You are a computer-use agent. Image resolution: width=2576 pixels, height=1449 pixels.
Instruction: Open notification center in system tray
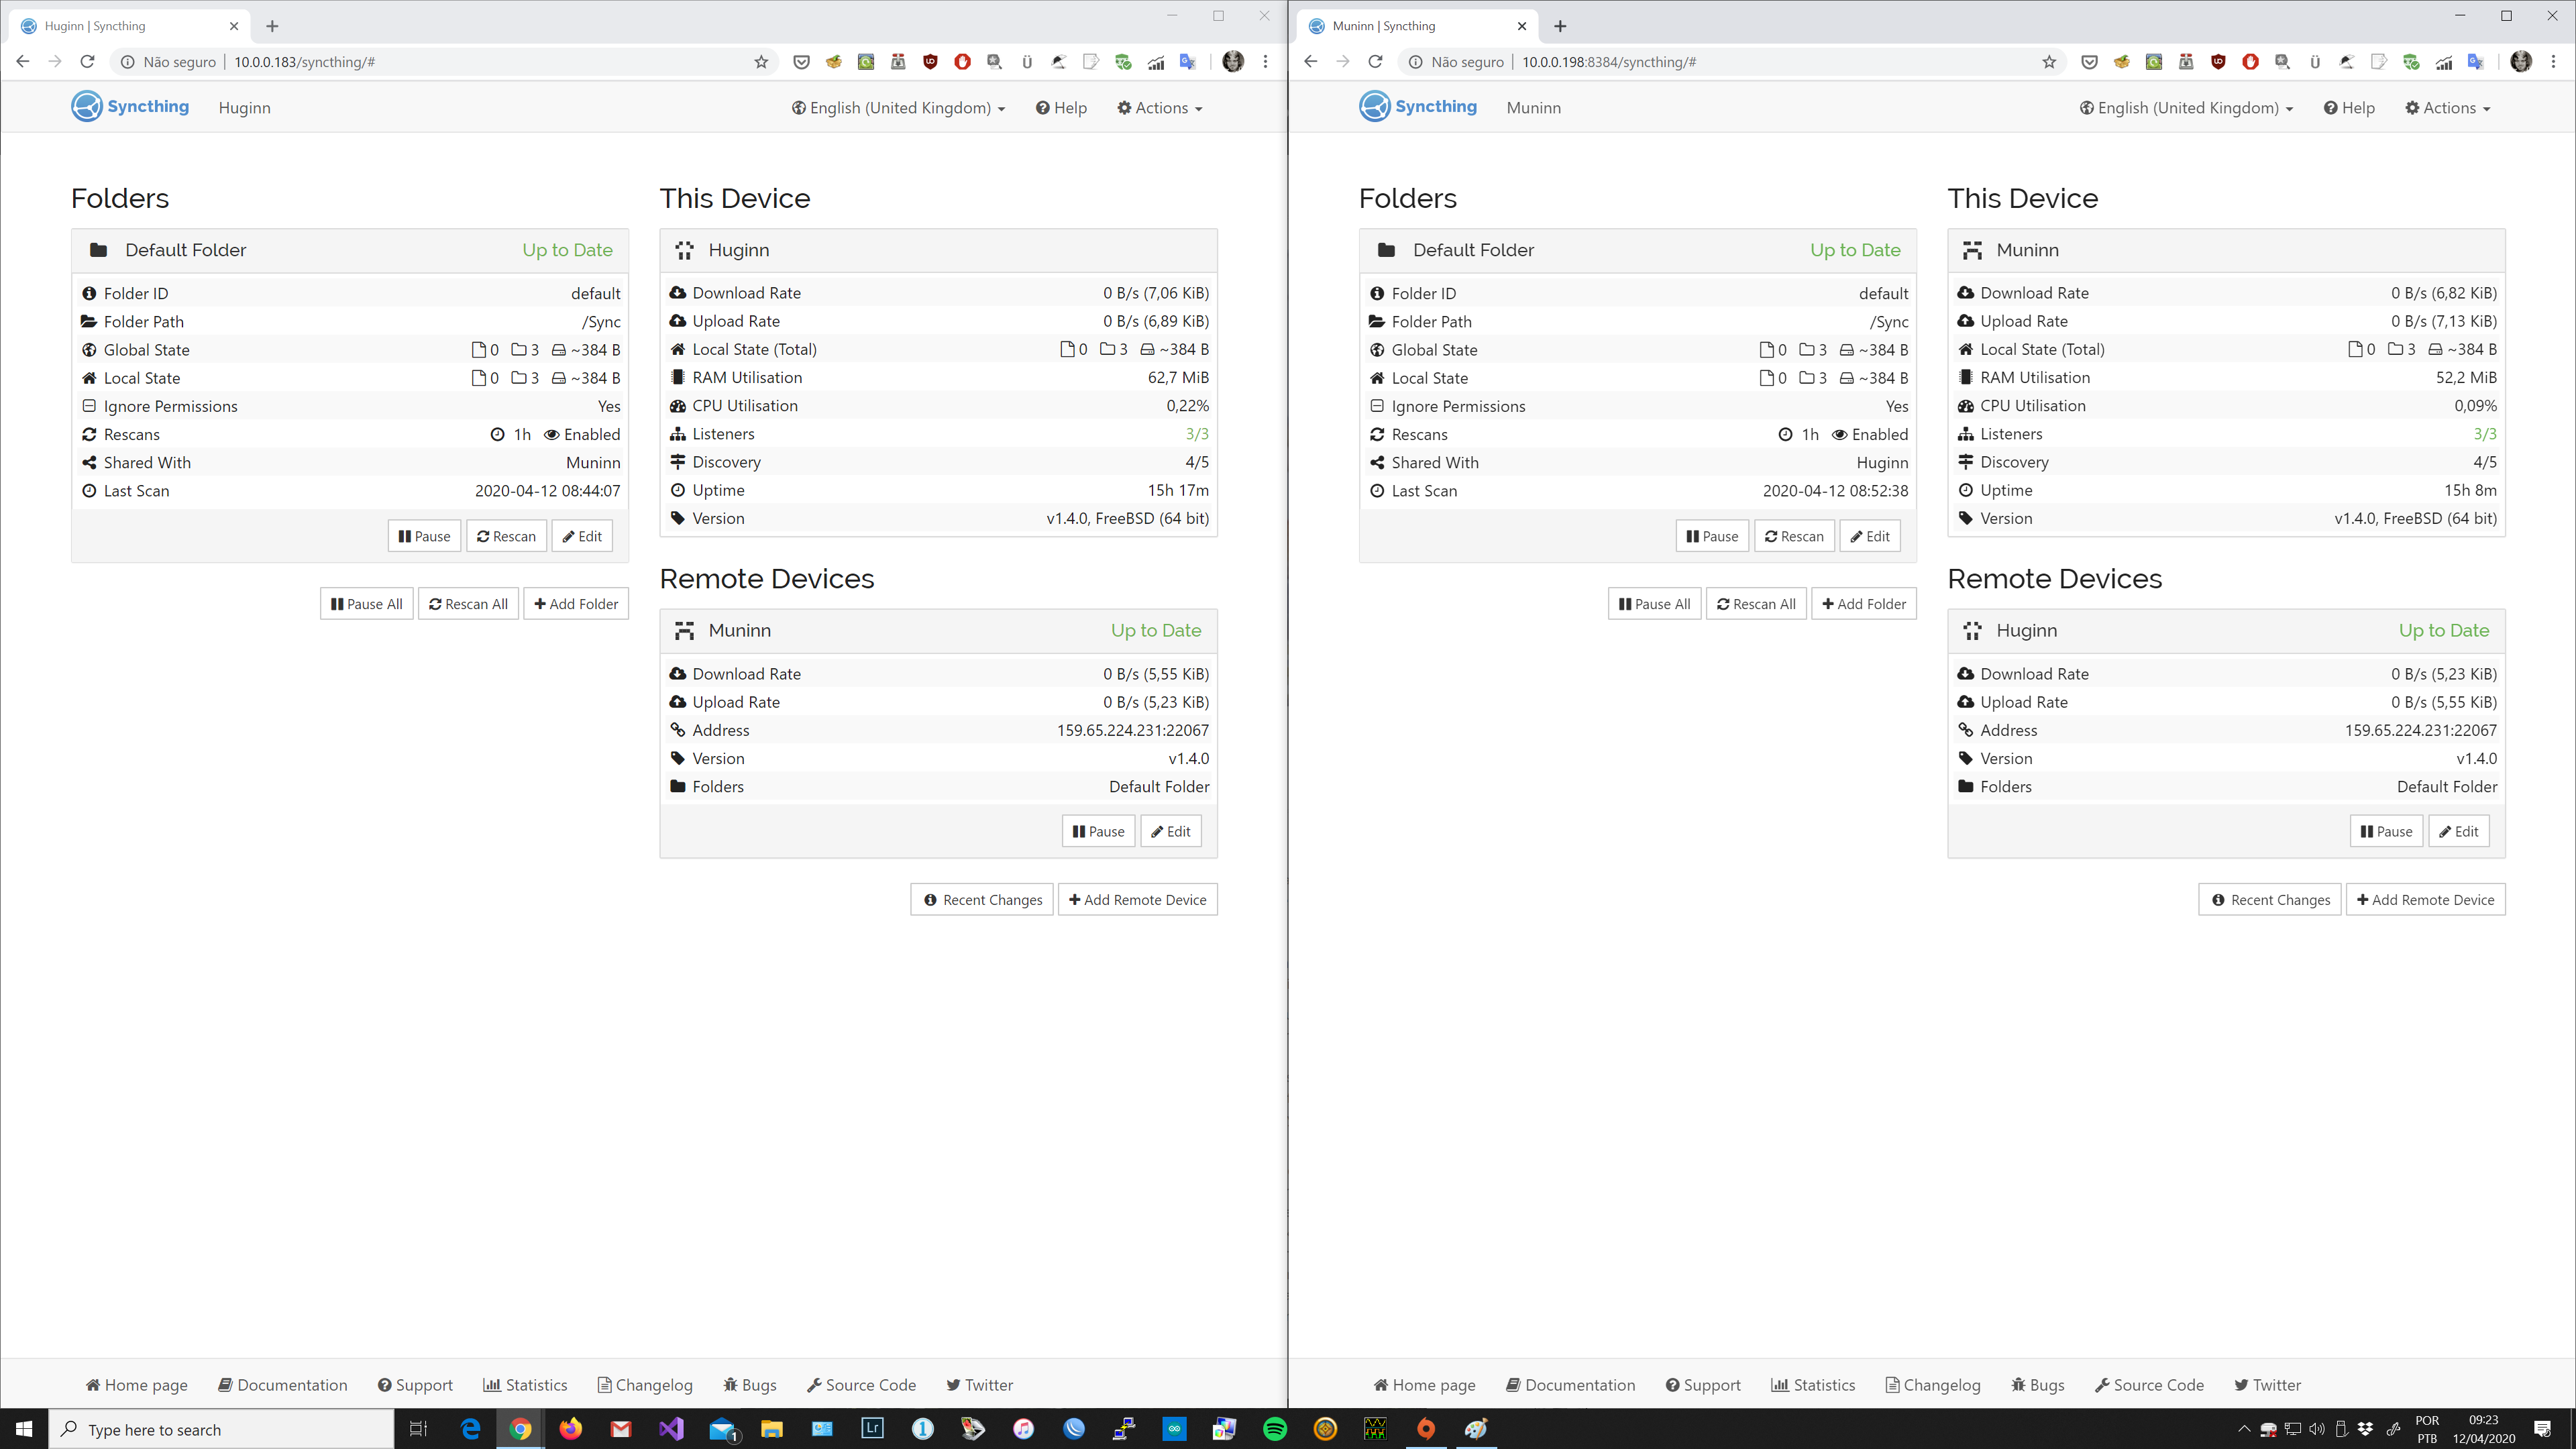point(2542,1429)
